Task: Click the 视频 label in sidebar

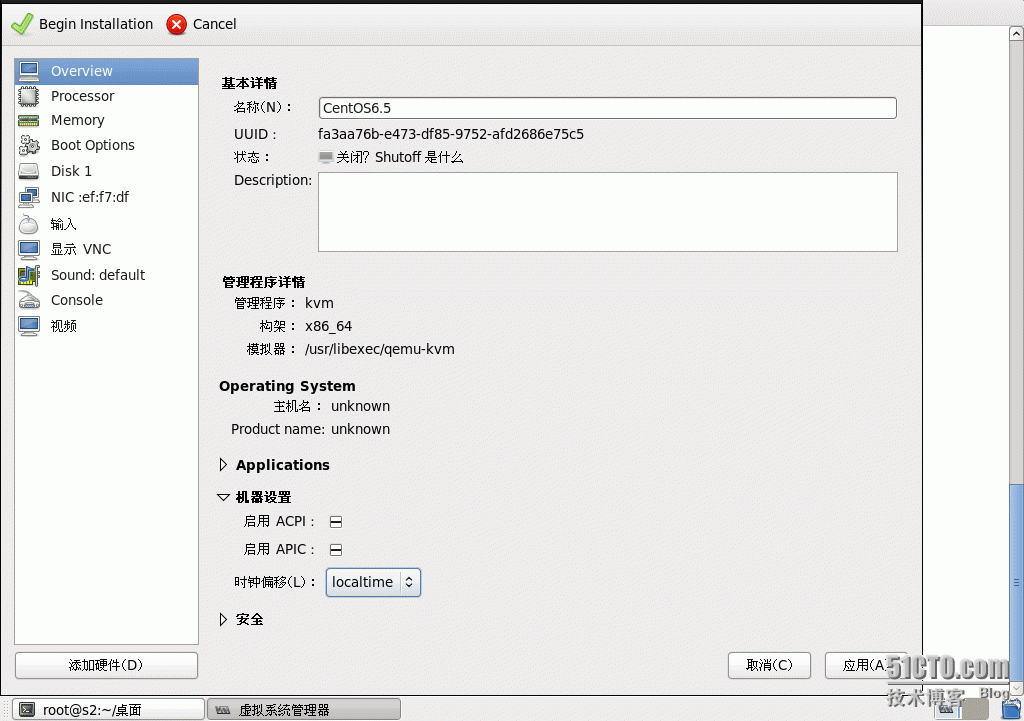Action: pos(64,326)
